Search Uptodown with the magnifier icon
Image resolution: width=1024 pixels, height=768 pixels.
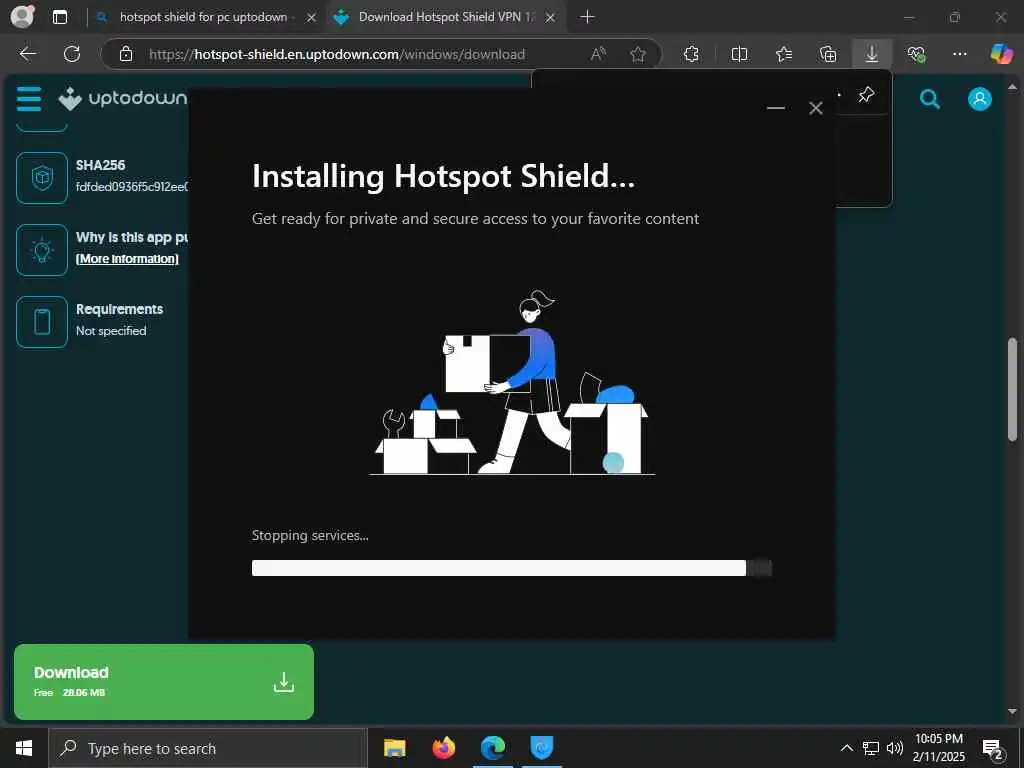pos(929,99)
